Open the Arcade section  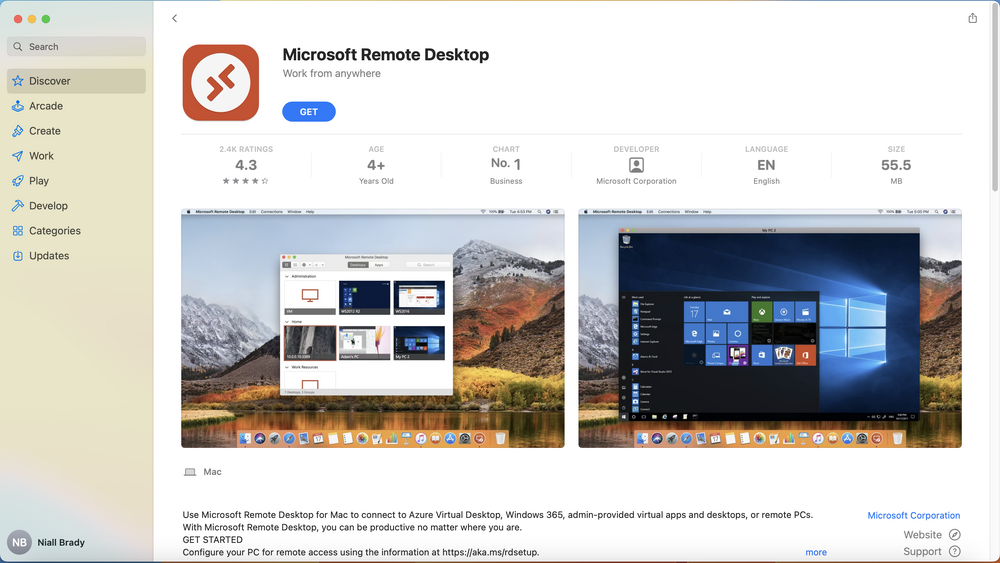(x=77, y=106)
